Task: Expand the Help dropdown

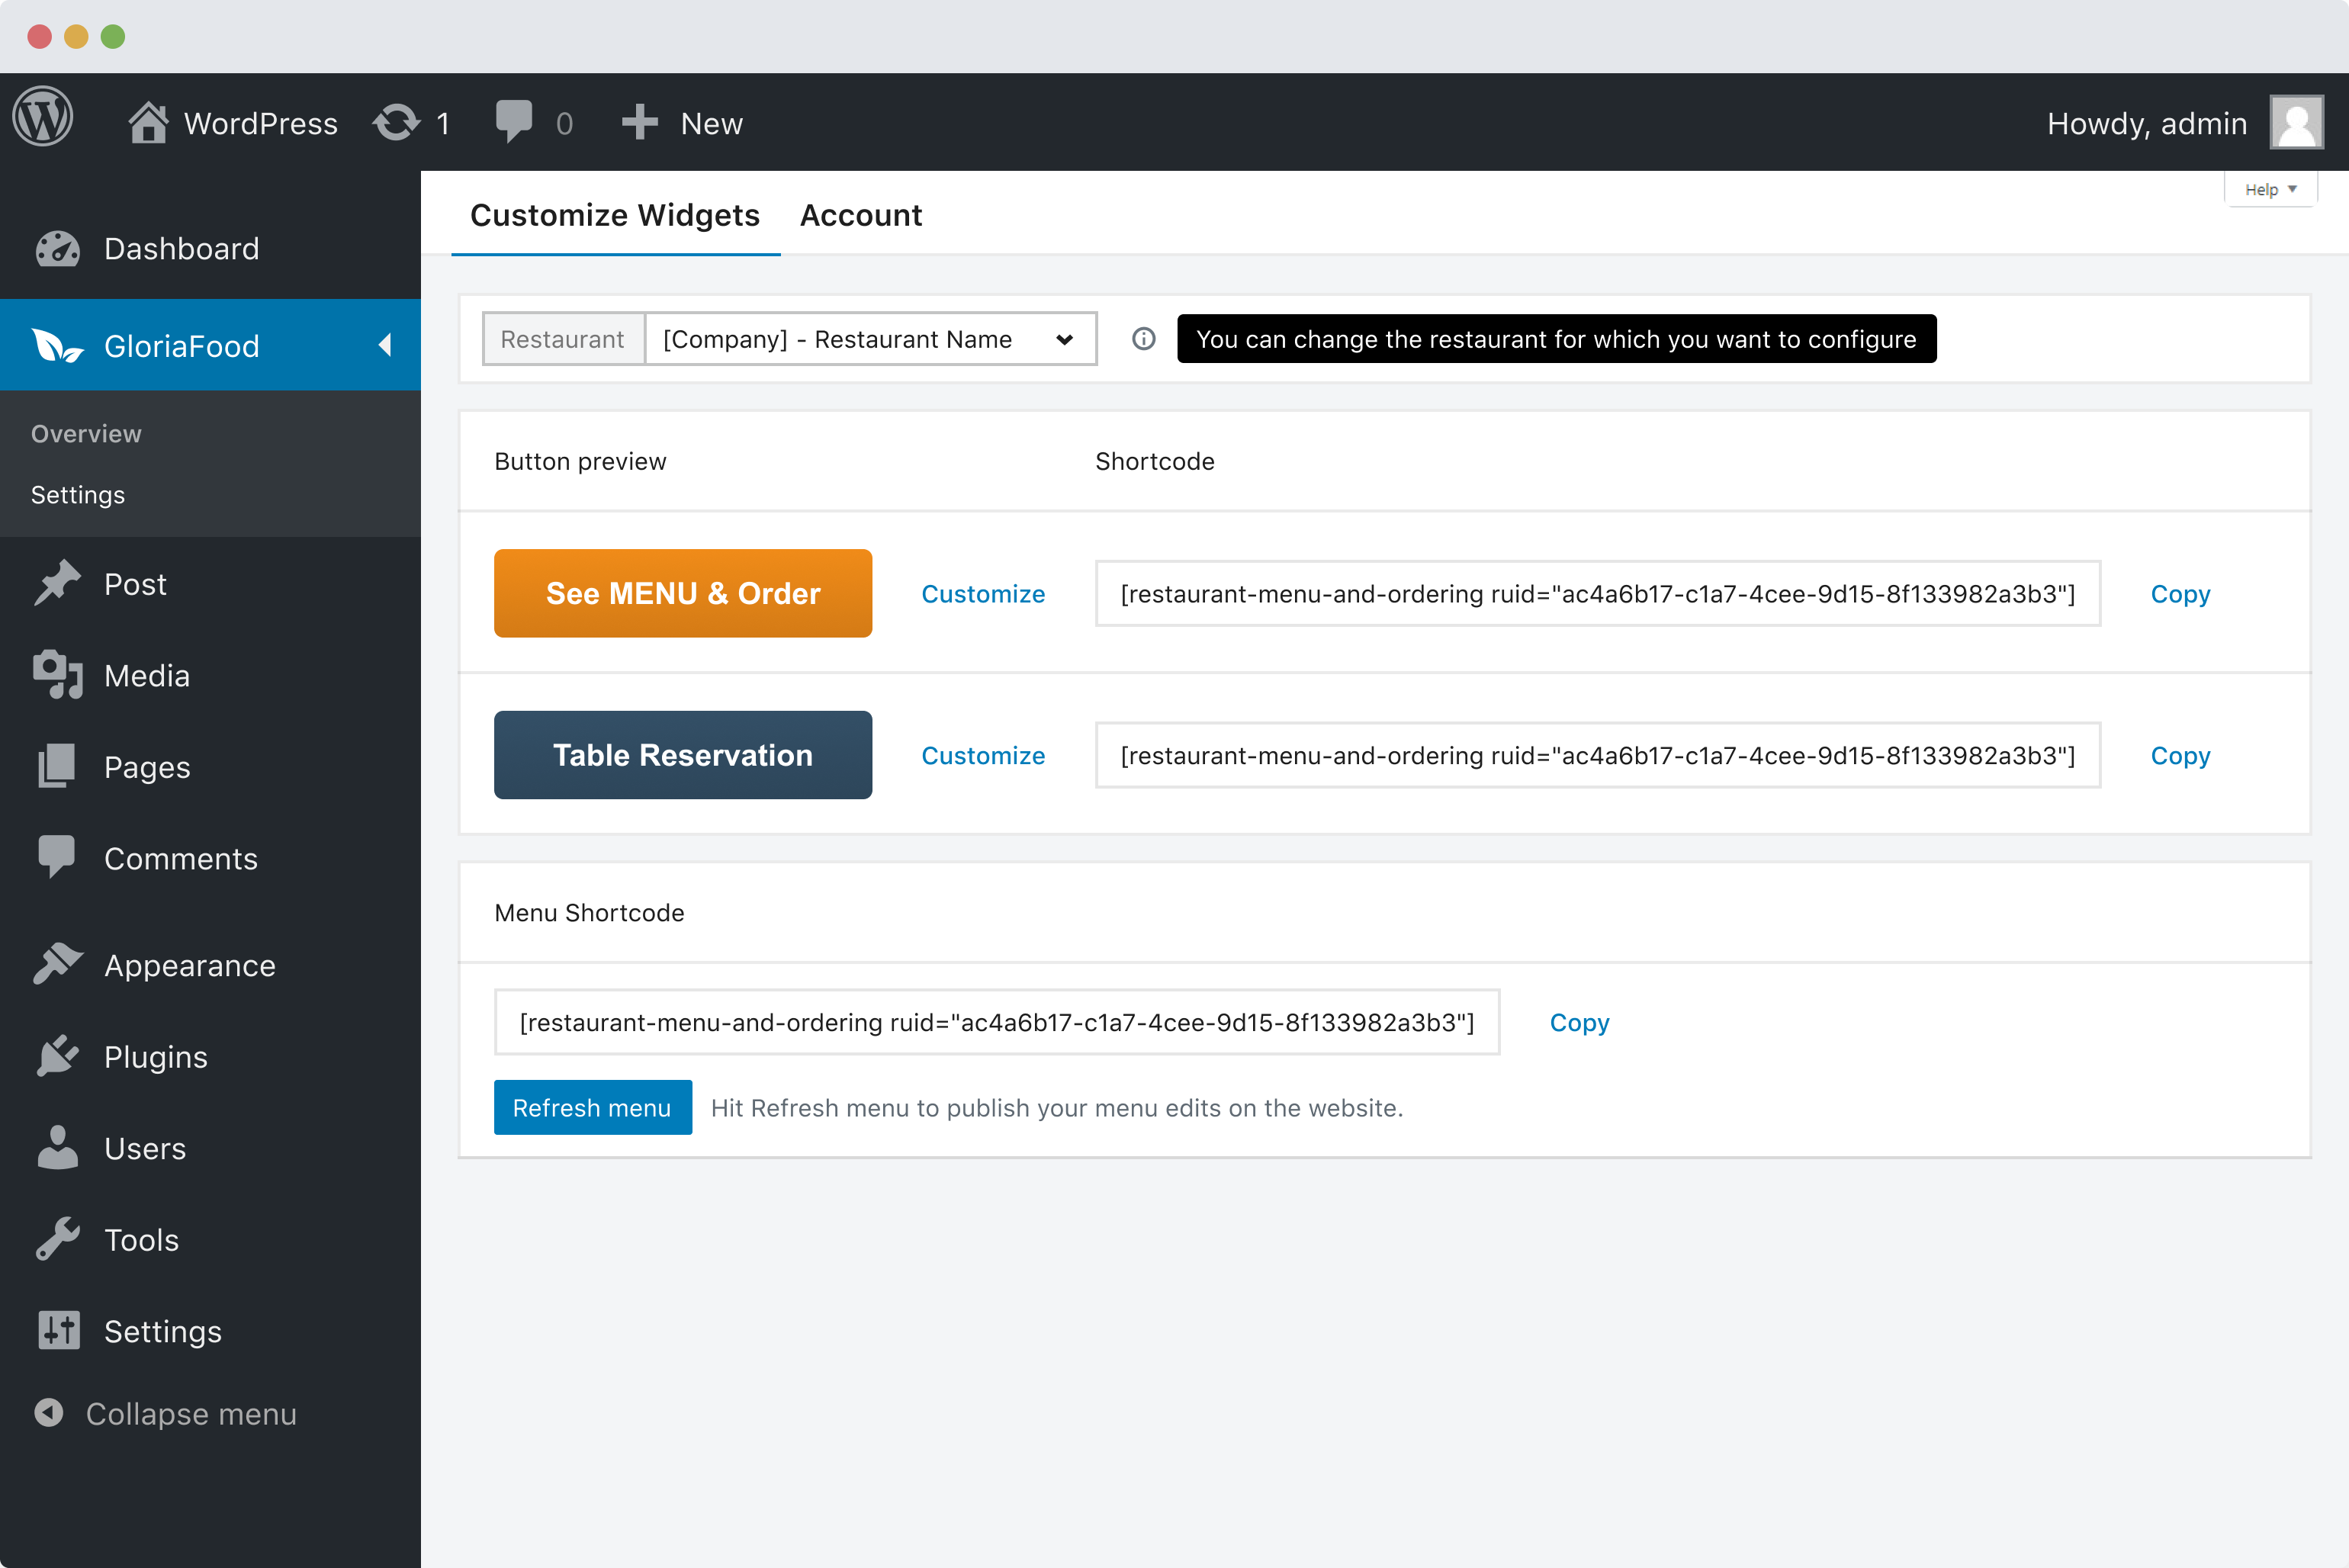Action: click(2270, 188)
